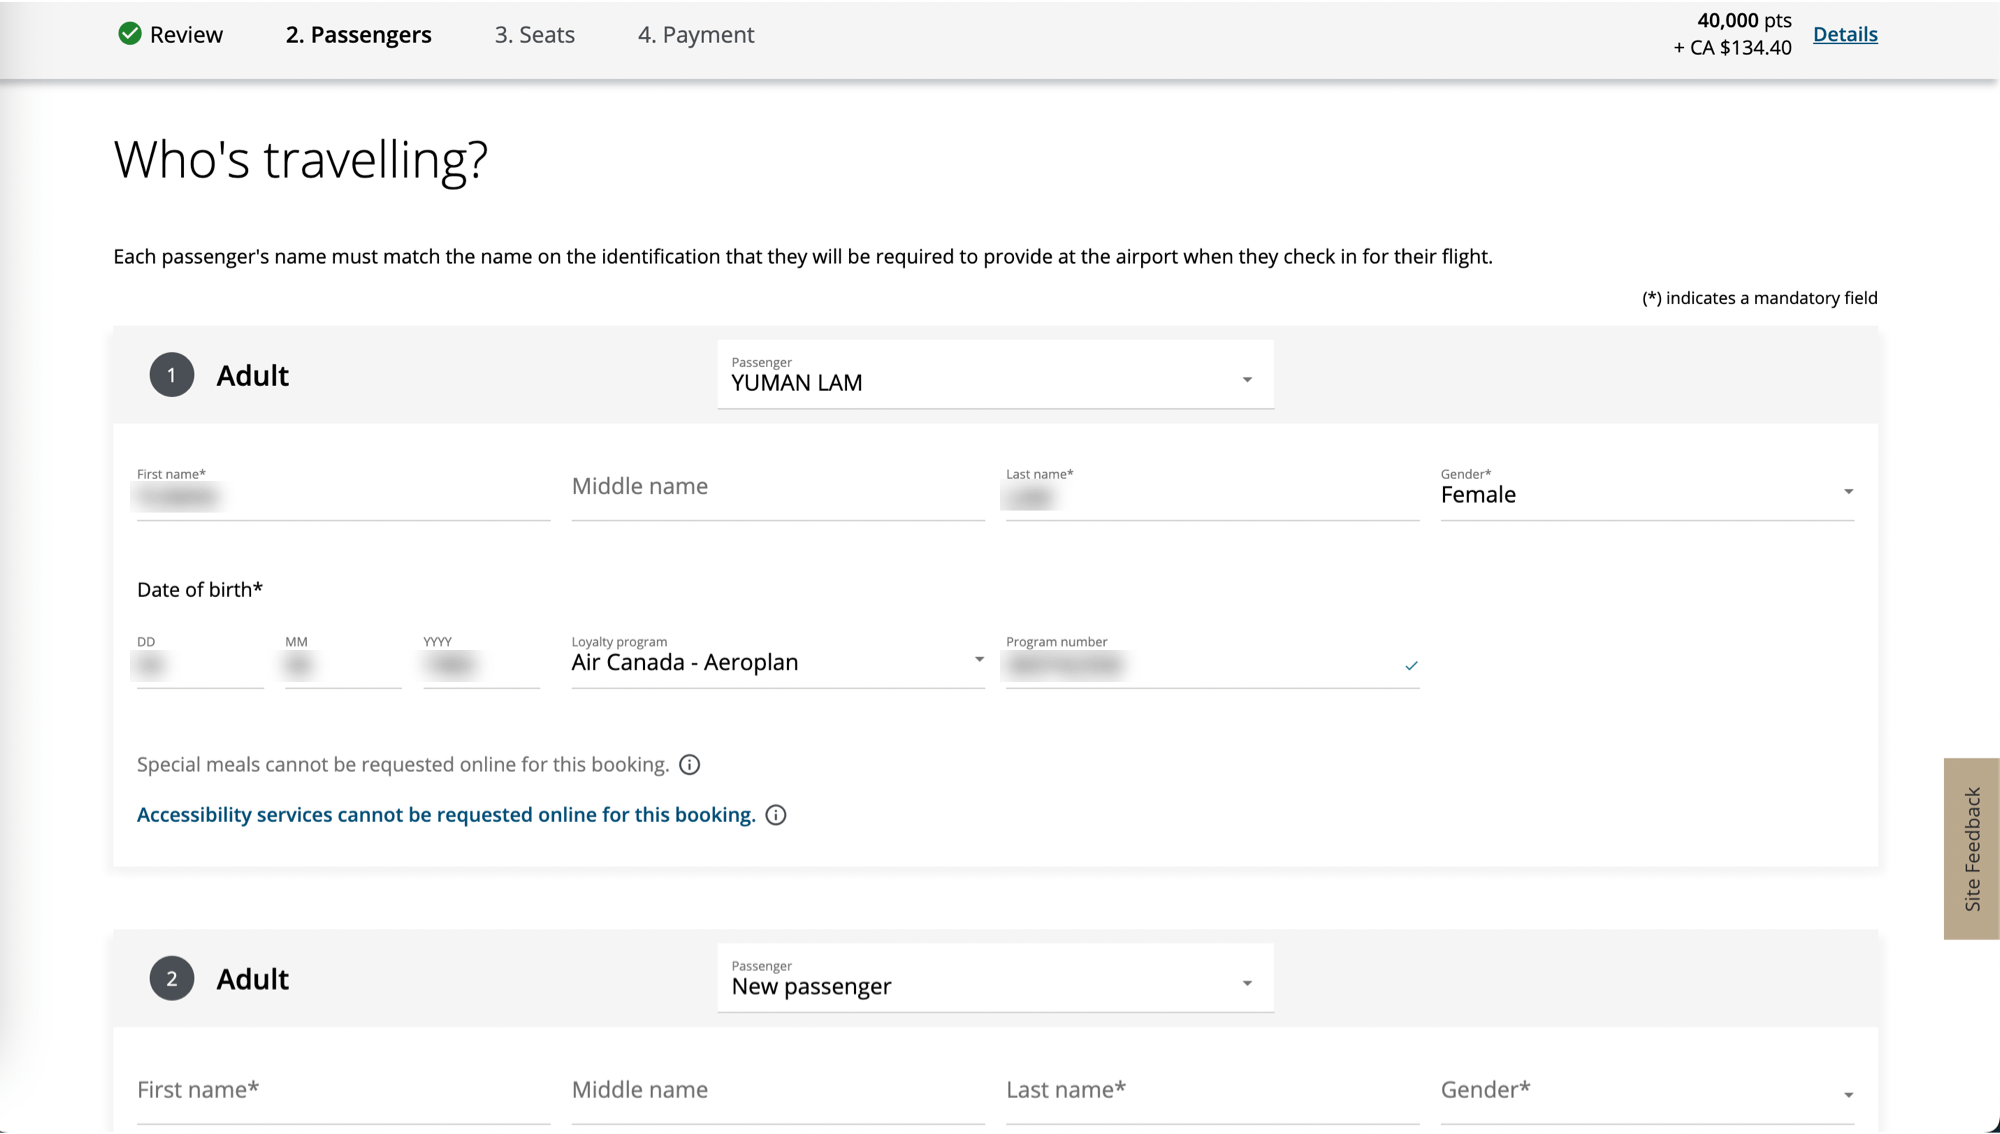Click the accessibility services link text
Screen dimensions: 2000x1134
(446, 815)
